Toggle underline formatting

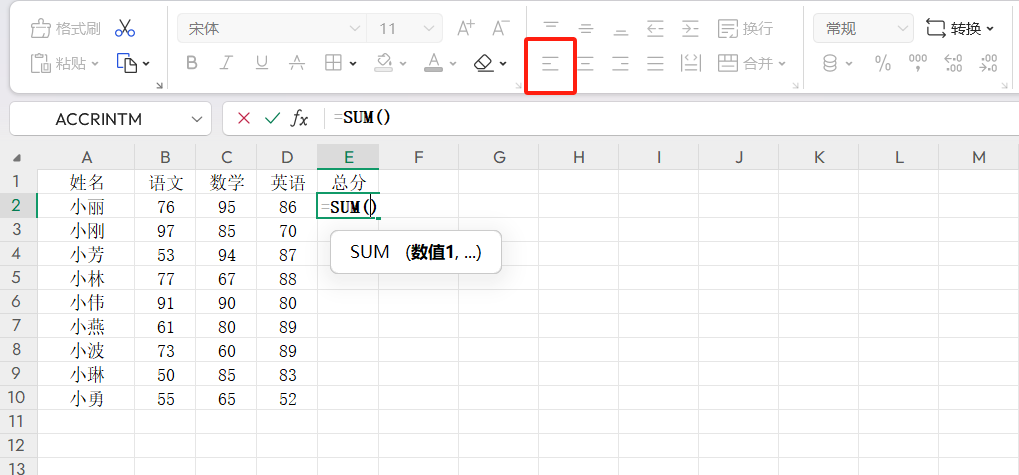pos(261,64)
